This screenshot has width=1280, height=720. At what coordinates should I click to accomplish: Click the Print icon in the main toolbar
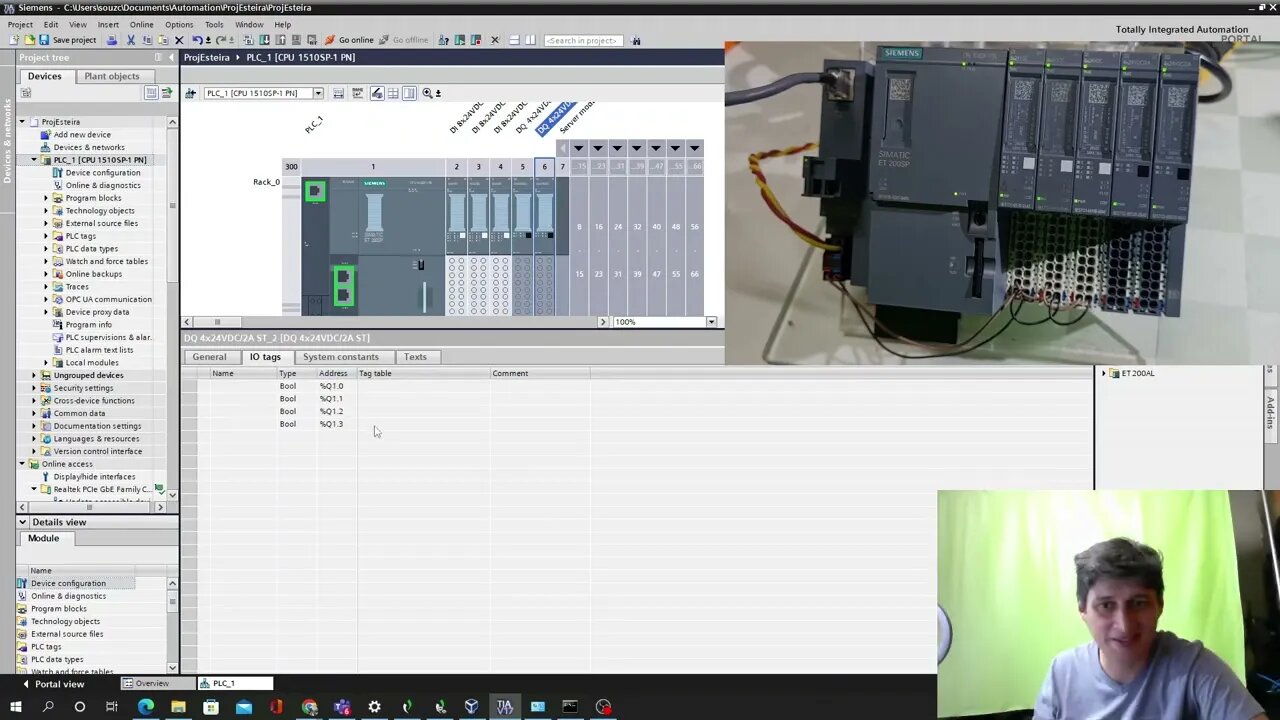111,40
